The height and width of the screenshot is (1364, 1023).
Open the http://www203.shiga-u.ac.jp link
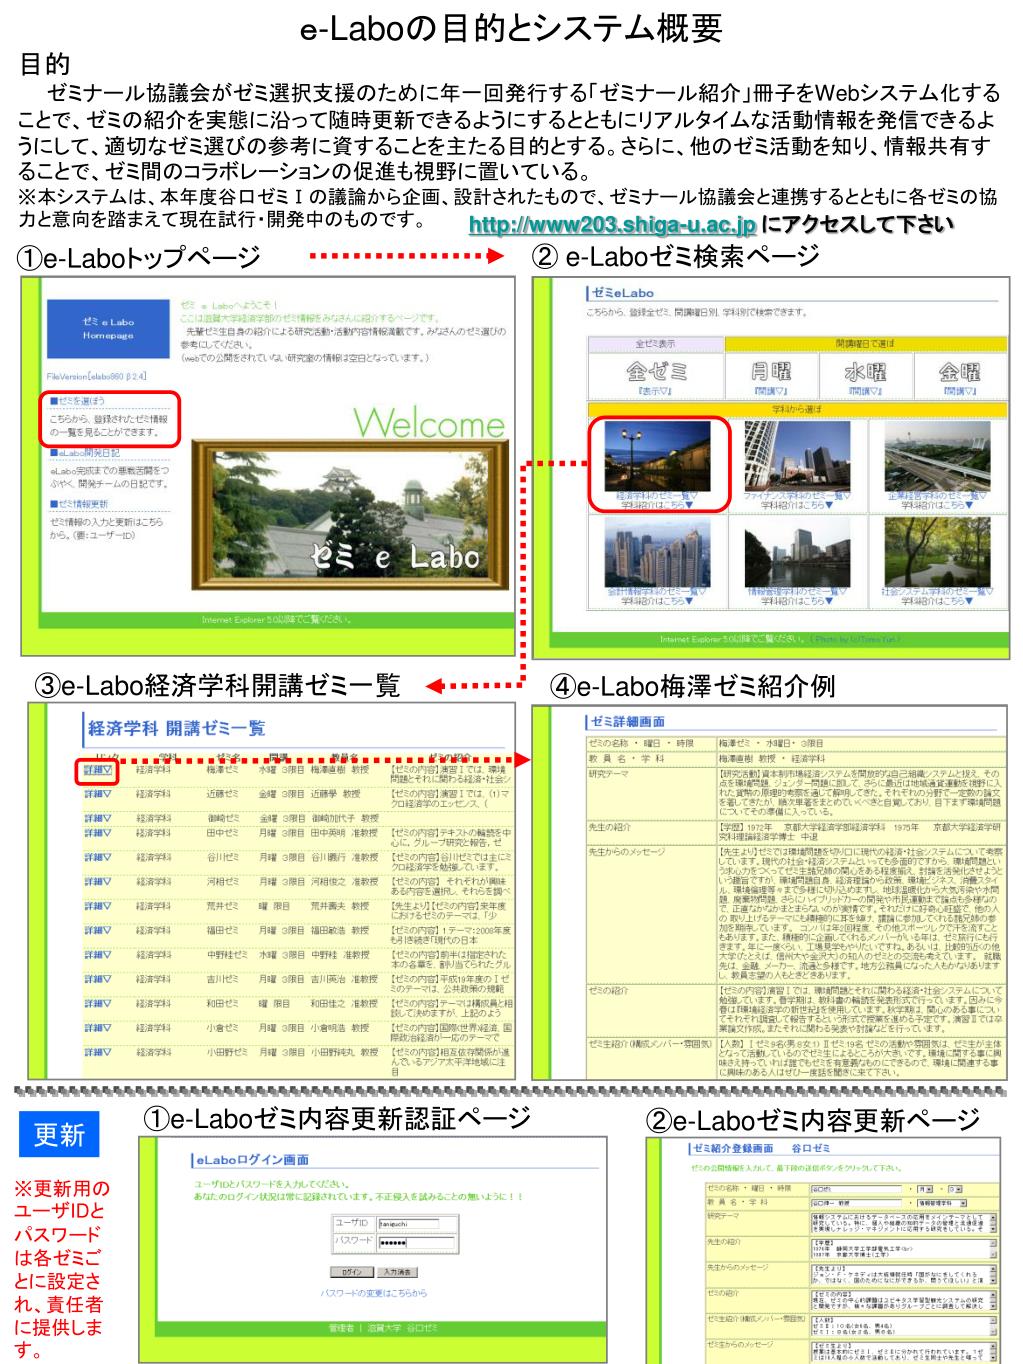tap(613, 227)
